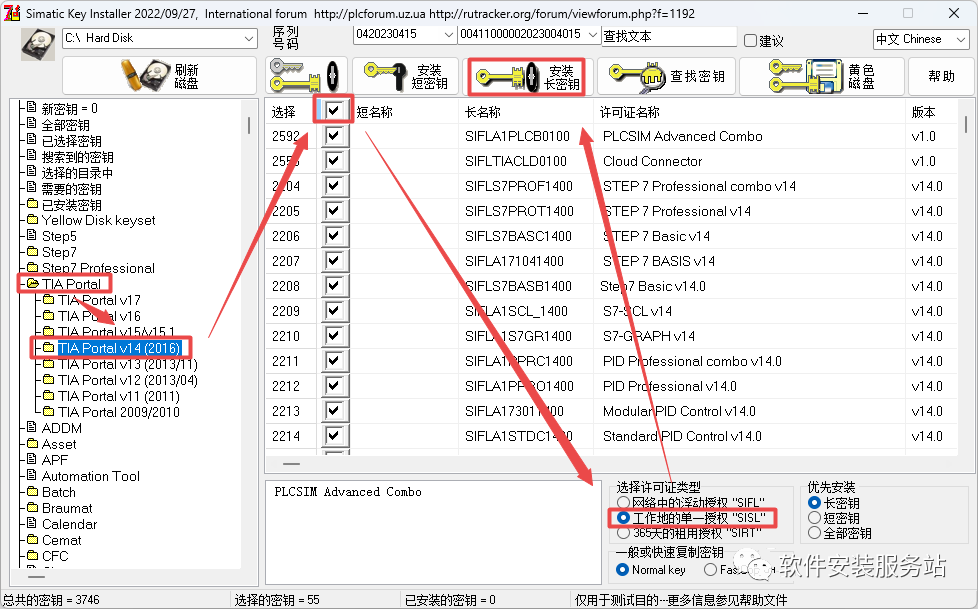Click Find Key button (查找密钥)

coord(666,76)
